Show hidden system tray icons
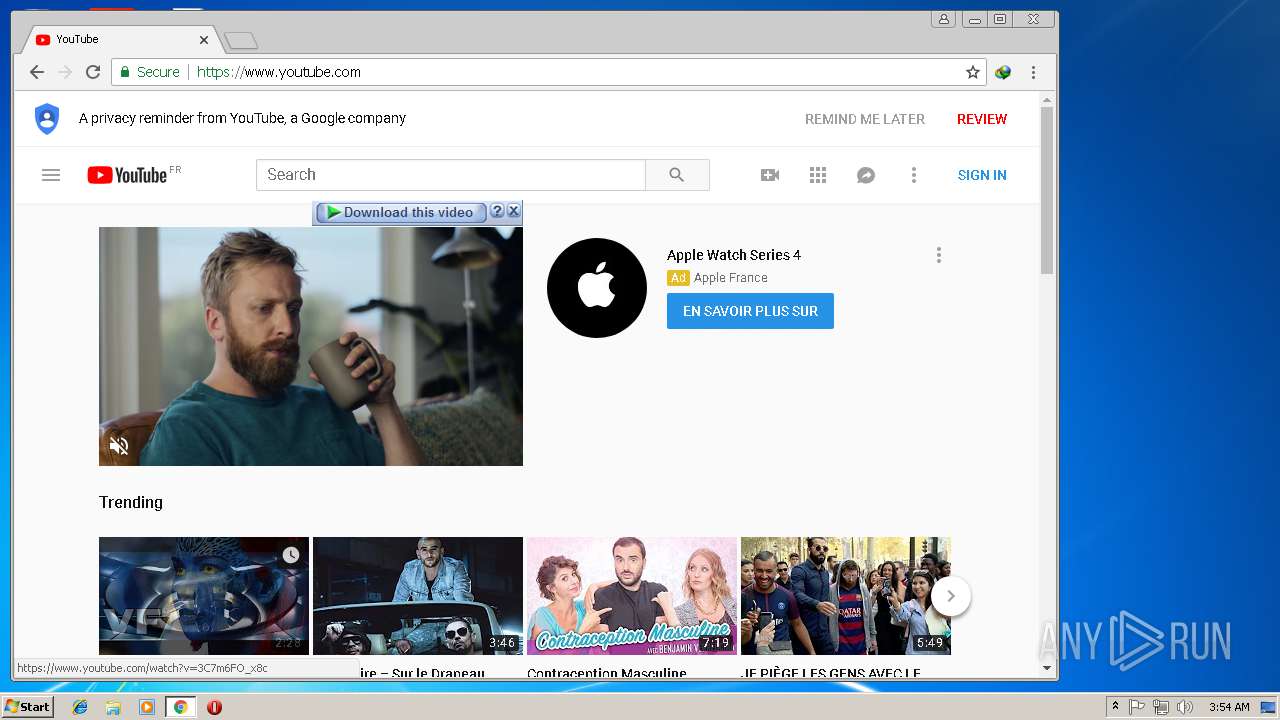Image resolution: width=1280 pixels, height=720 pixels. [1115, 707]
